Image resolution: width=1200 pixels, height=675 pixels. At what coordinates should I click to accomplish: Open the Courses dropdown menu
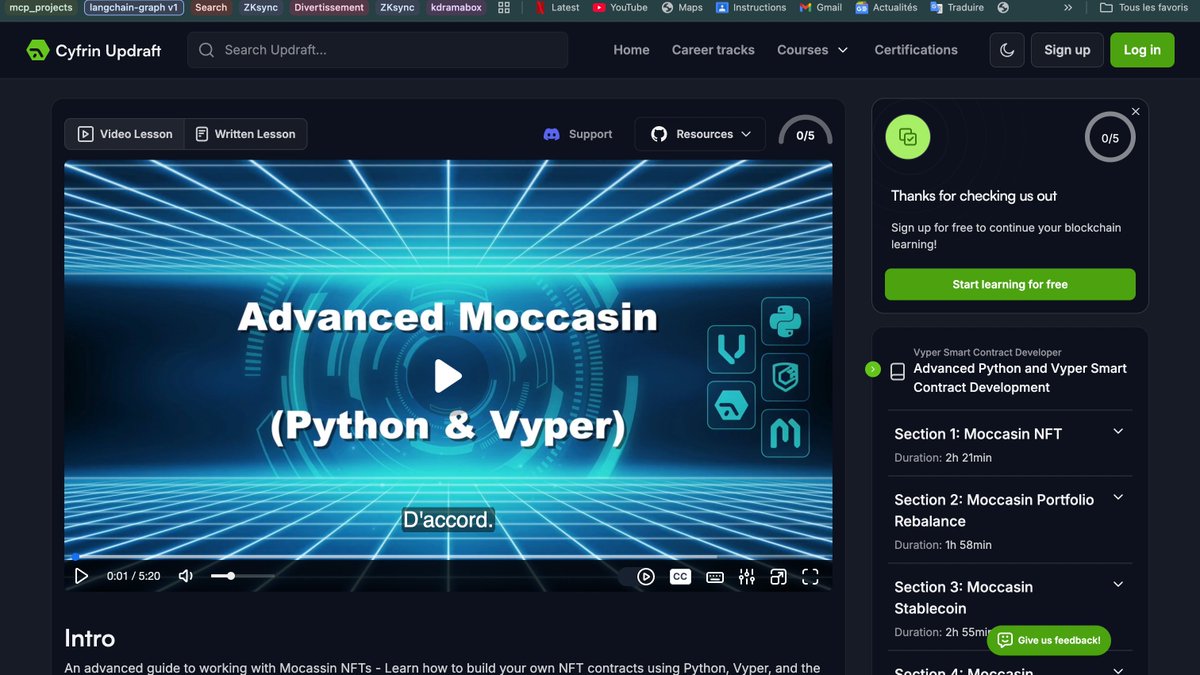(812, 50)
